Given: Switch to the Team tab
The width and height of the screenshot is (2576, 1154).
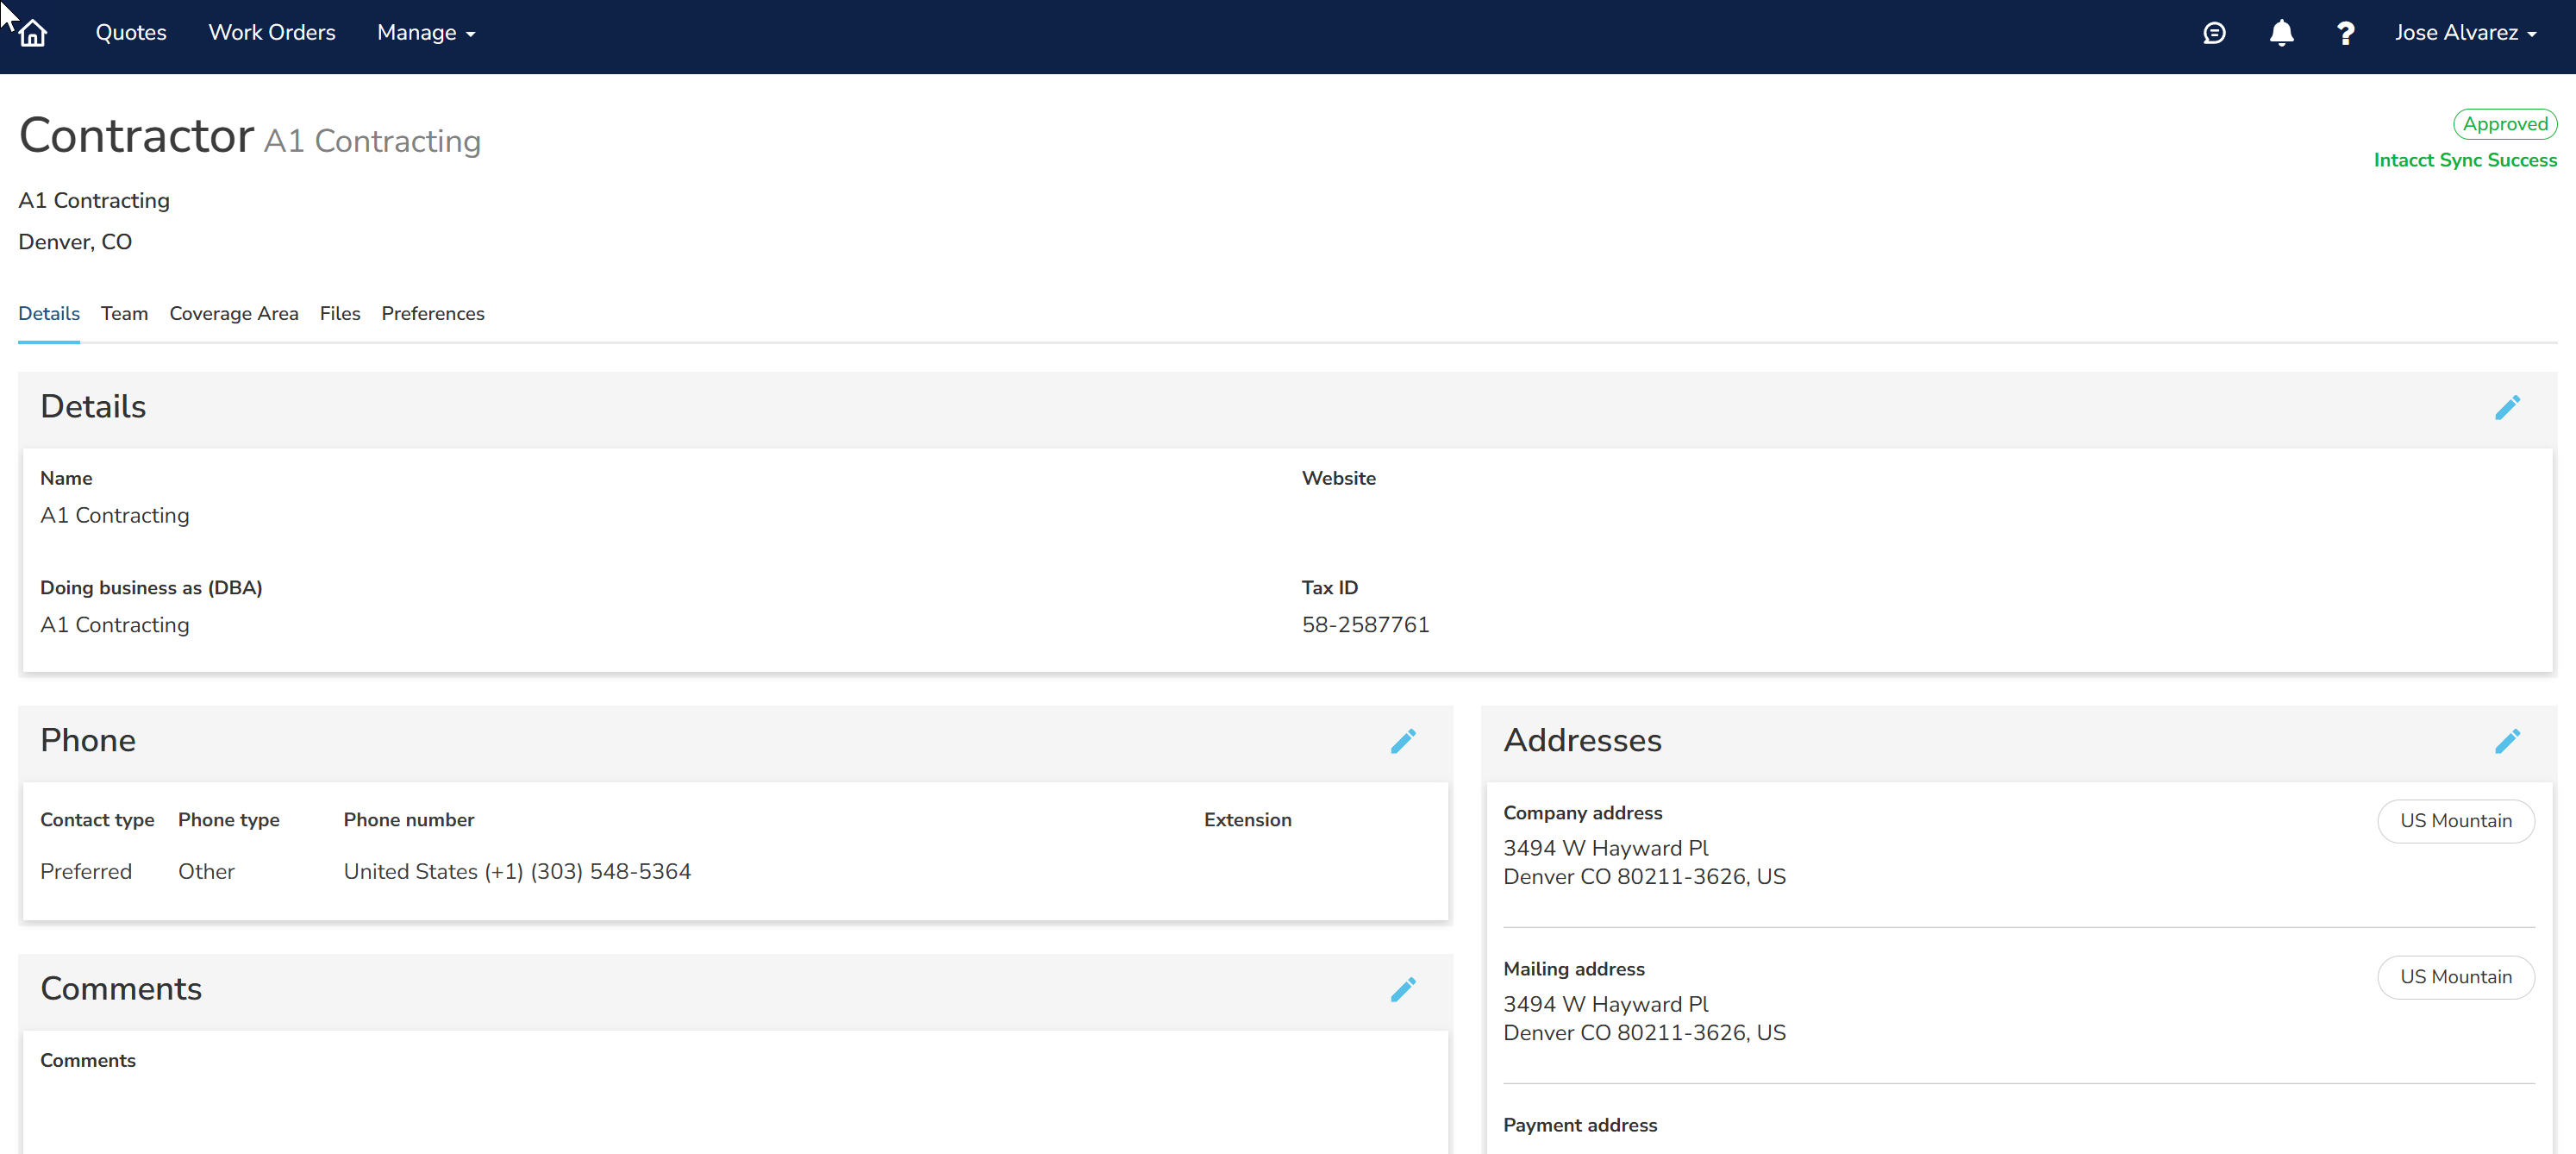Looking at the screenshot, I should 124,313.
